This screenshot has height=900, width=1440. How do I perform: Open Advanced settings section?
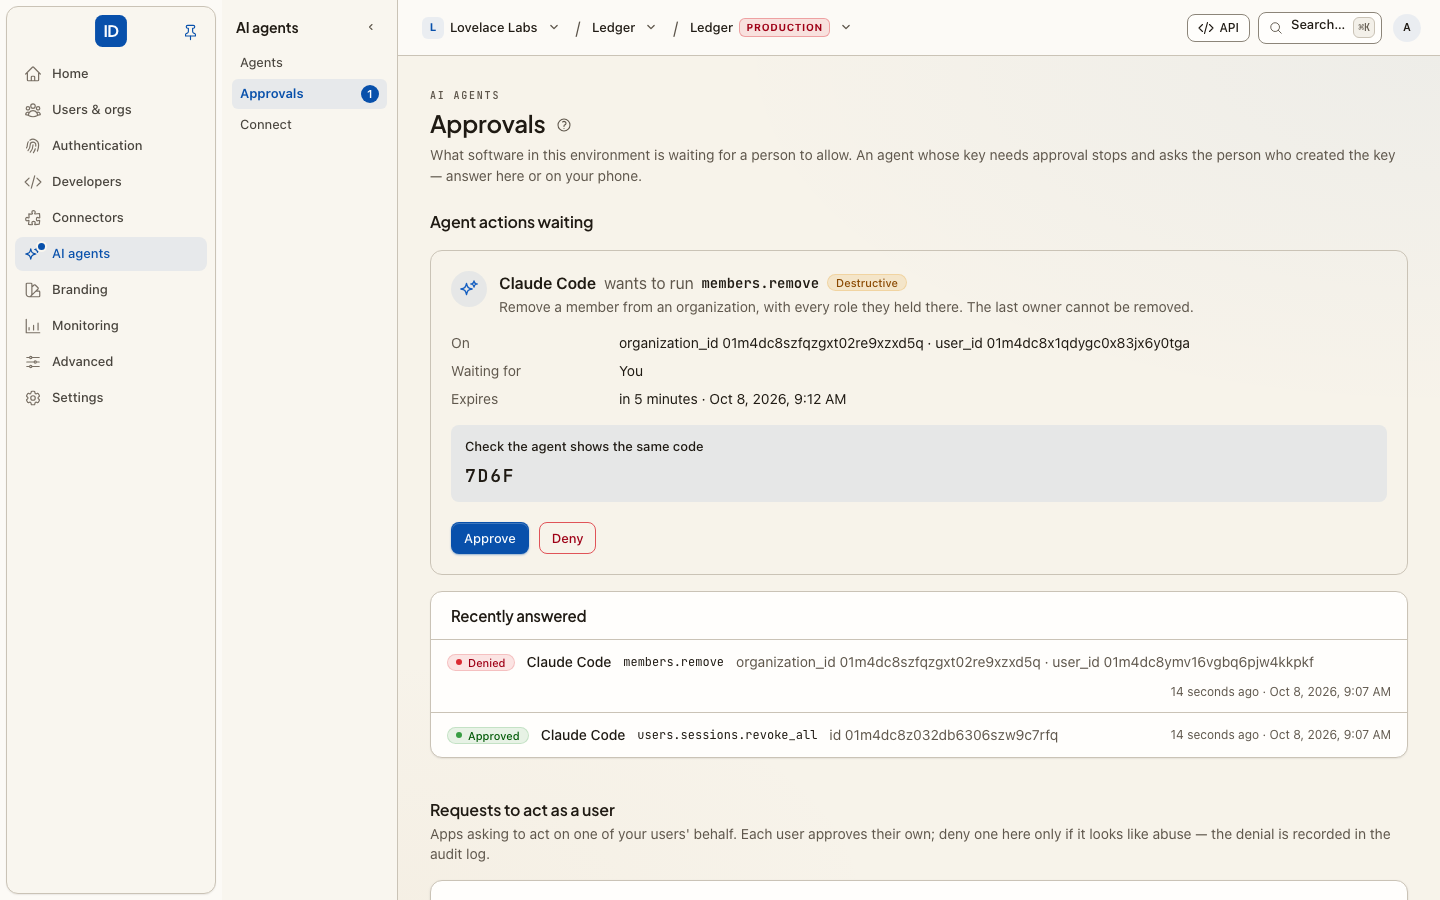[x=111, y=362]
